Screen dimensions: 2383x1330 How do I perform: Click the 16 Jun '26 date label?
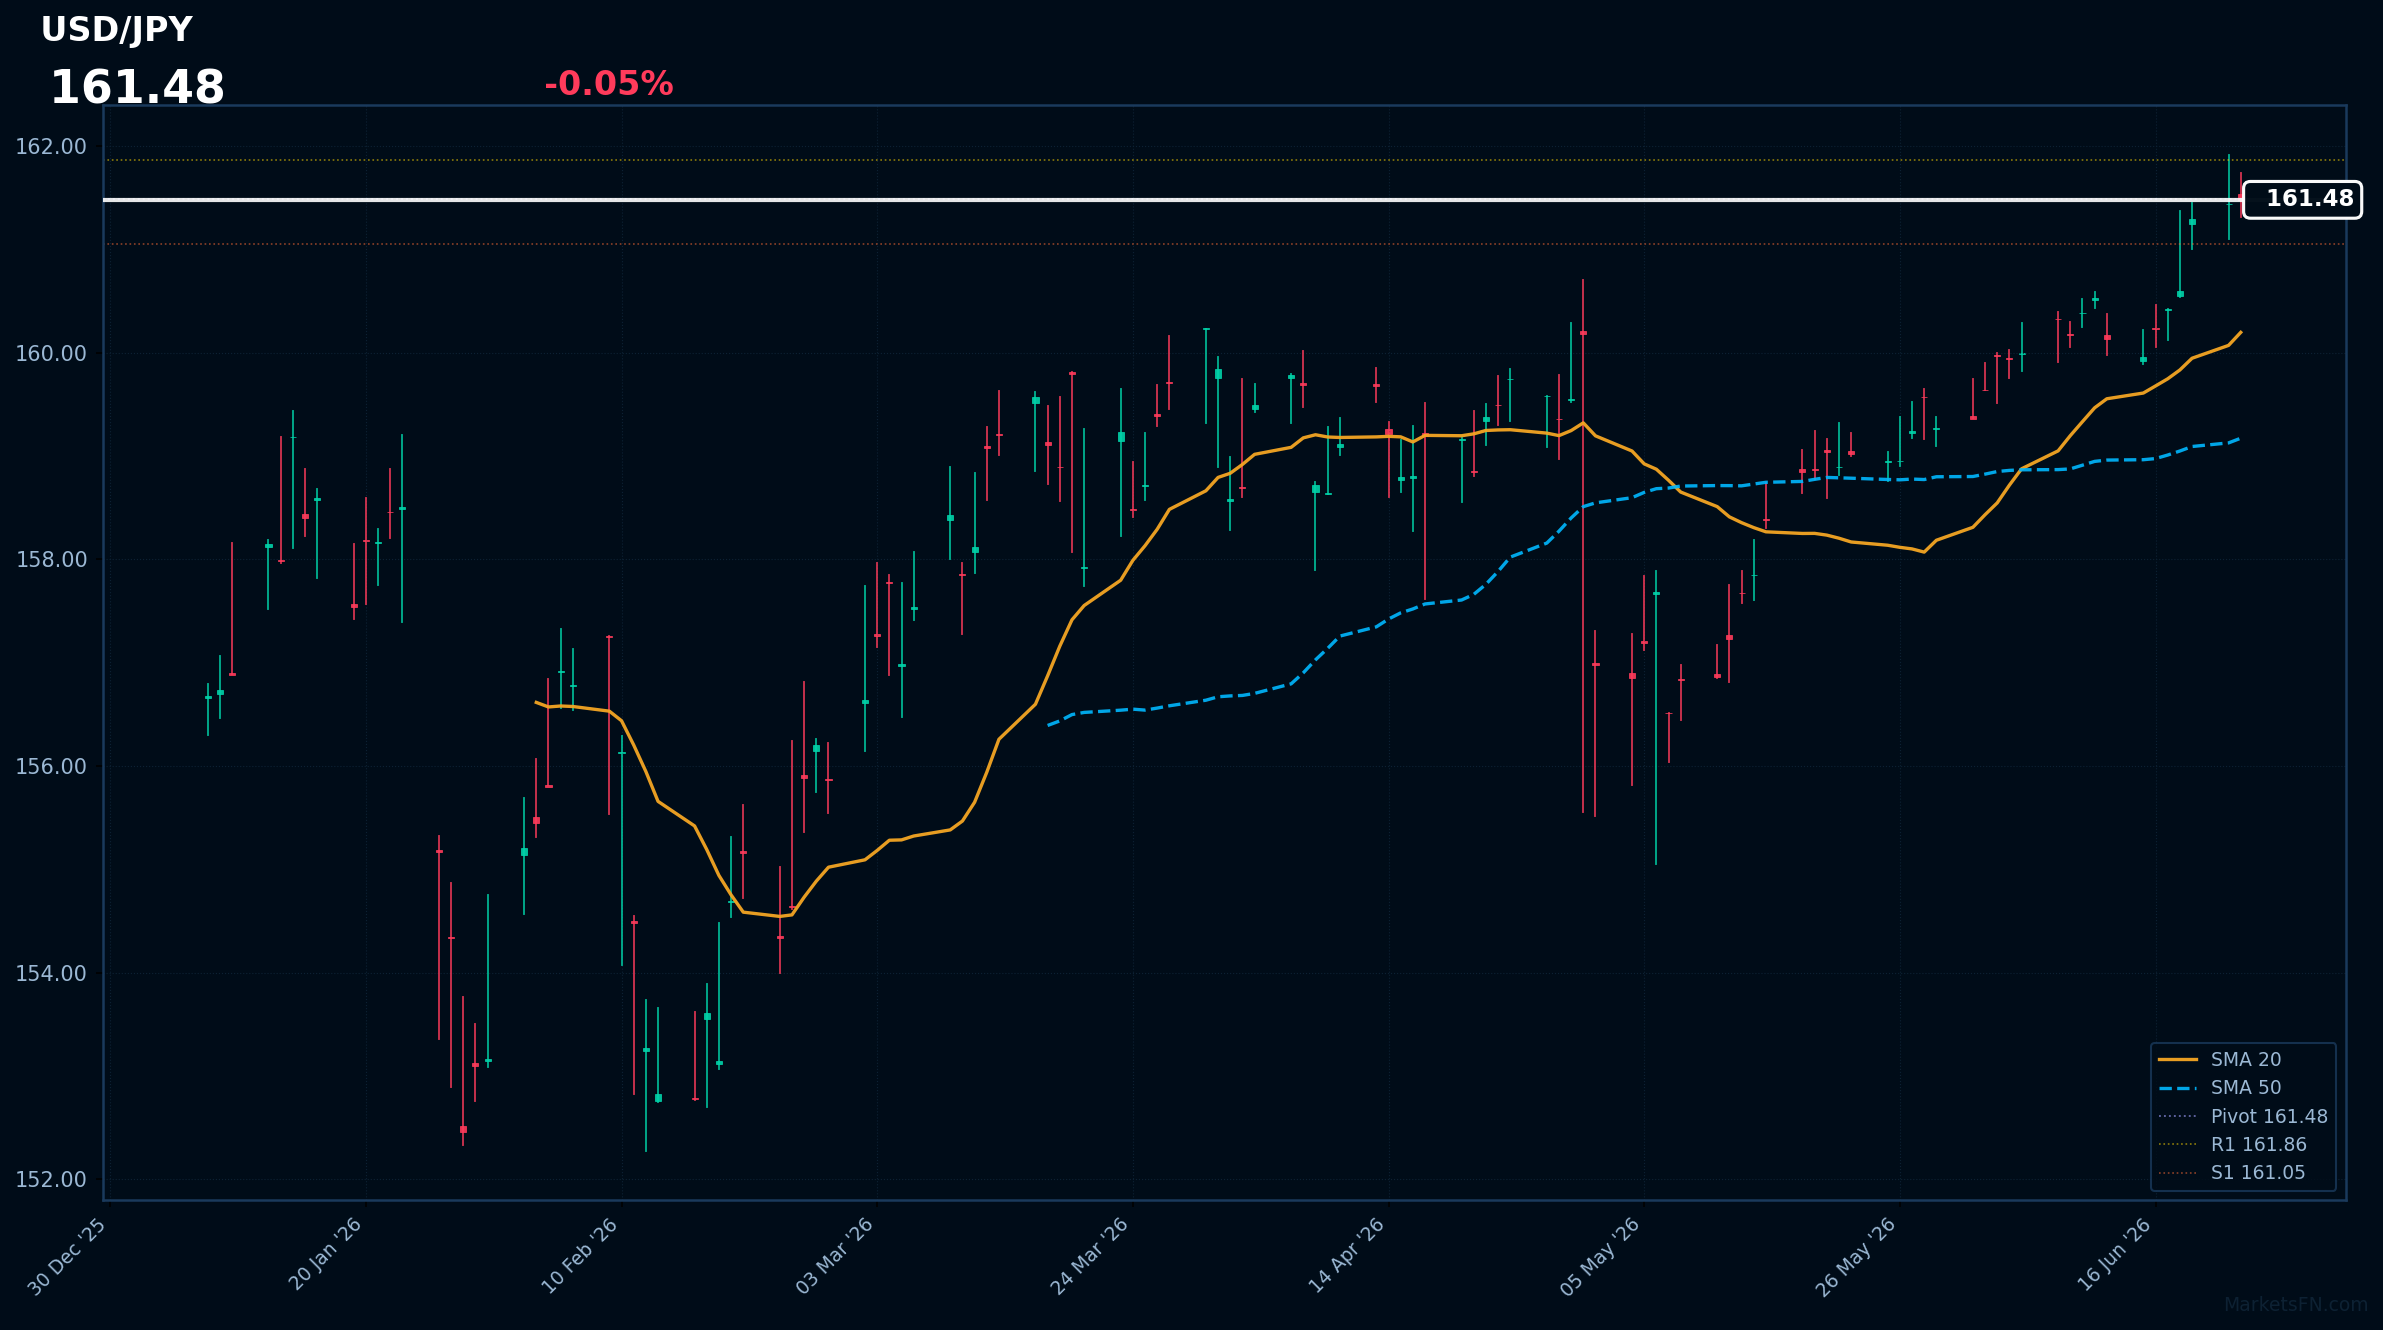(x=2115, y=1254)
